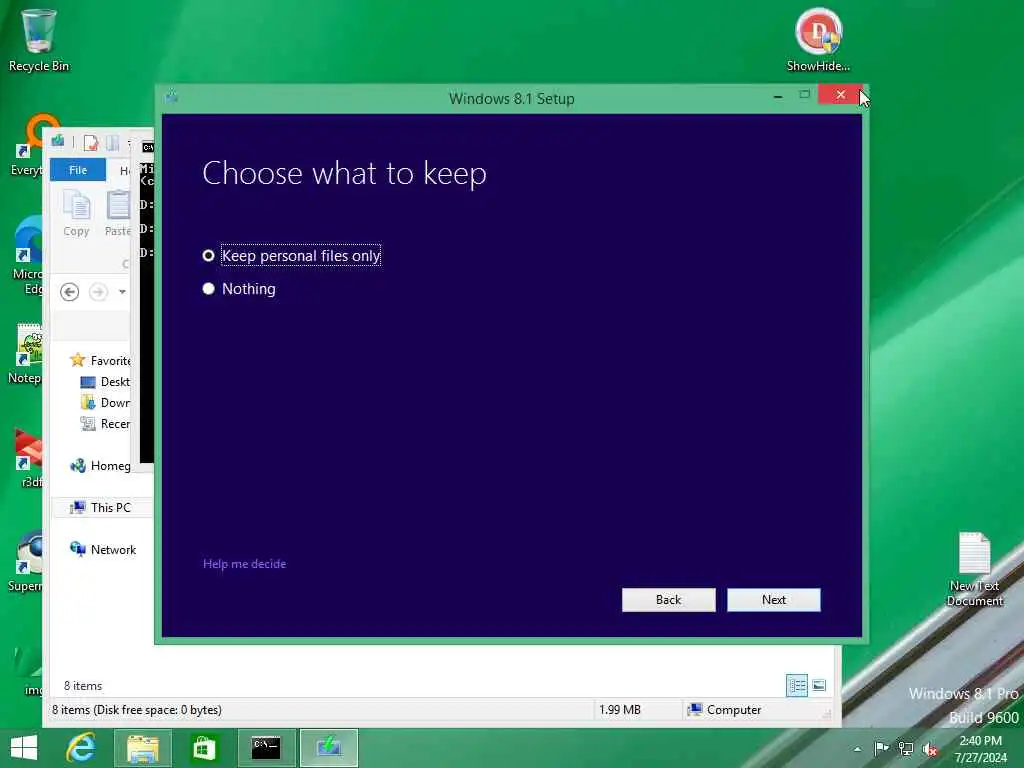This screenshot has height=768, width=1024.
Task: Open the New Text Document file icon
Action: pyautogui.click(x=974, y=569)
